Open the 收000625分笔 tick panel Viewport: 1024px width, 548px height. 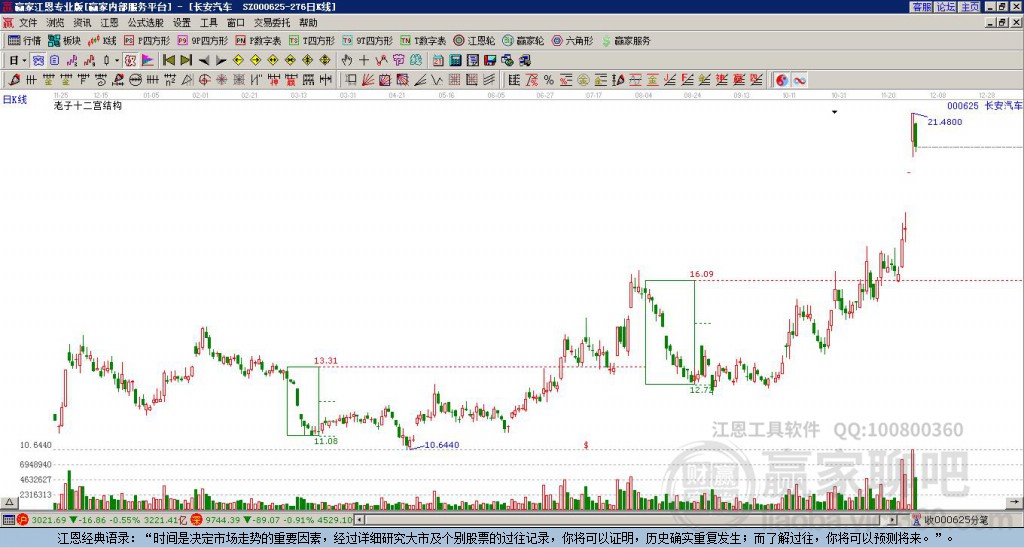950,520
